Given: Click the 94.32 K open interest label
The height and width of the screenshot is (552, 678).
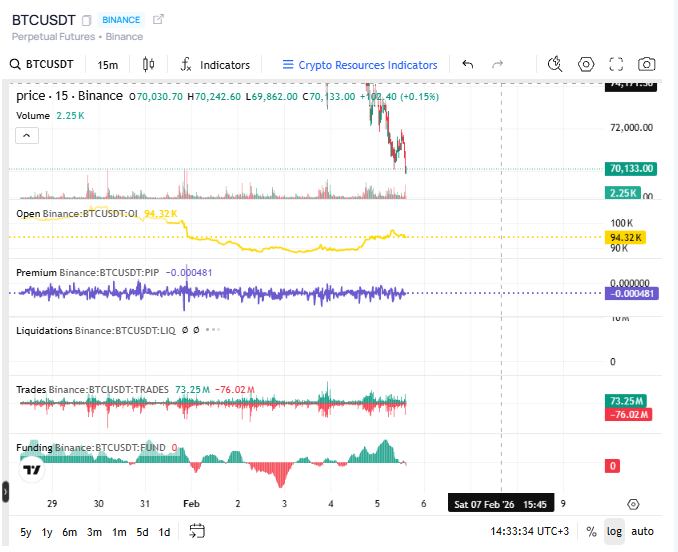Looking at the screenshot, I should click(x=625, y=238).
